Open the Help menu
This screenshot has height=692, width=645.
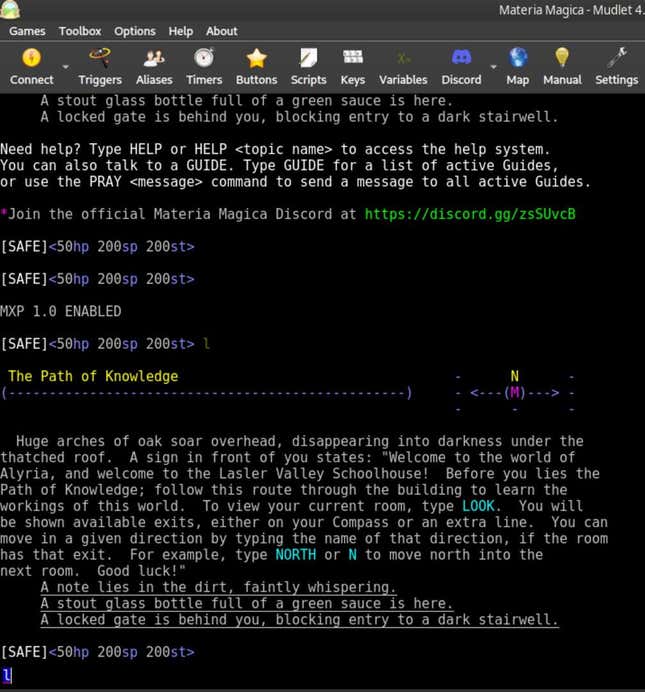[180, 31]
